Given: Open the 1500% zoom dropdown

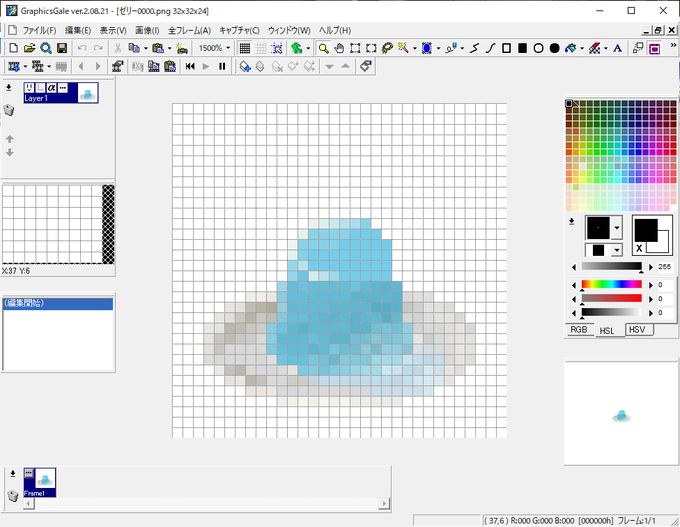Looking at the screenshot, I should [x=228, y=48].
